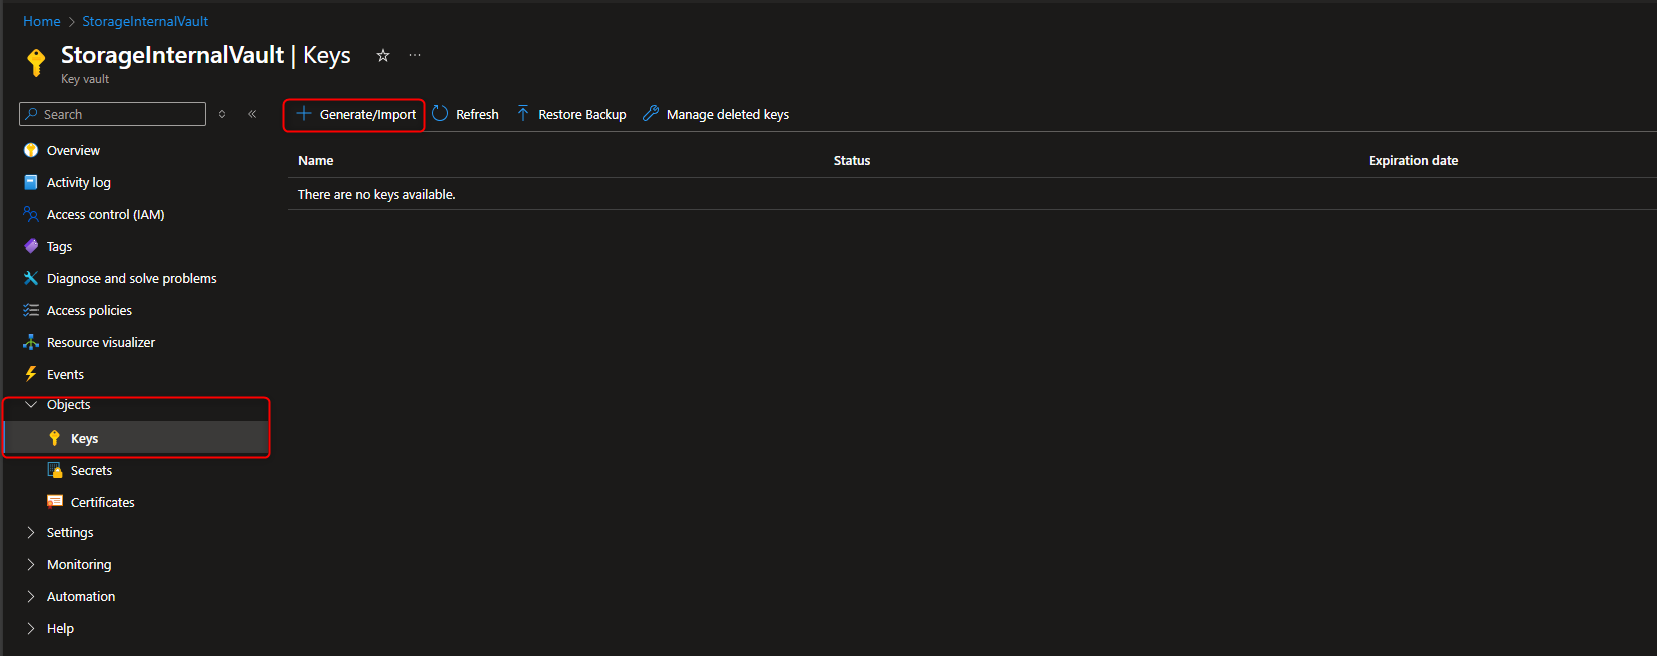Screen dimensions: 1657x656
Task: Click the Access policies list icon
Action: 31,310
